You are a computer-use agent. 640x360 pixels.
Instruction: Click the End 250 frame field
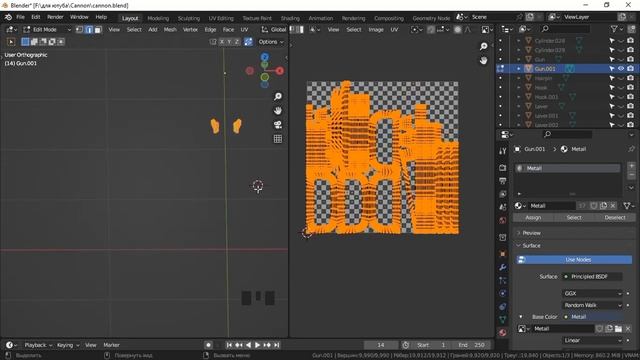pos(471,345)
